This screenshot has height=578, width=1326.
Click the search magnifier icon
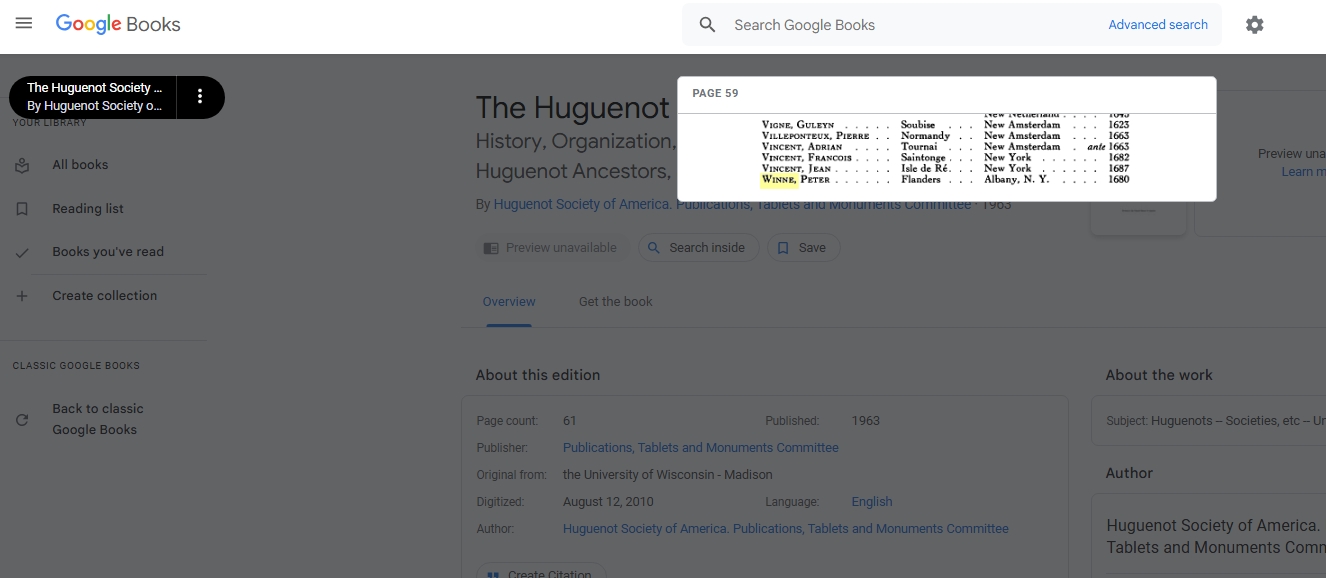click(x=707, y=25)
